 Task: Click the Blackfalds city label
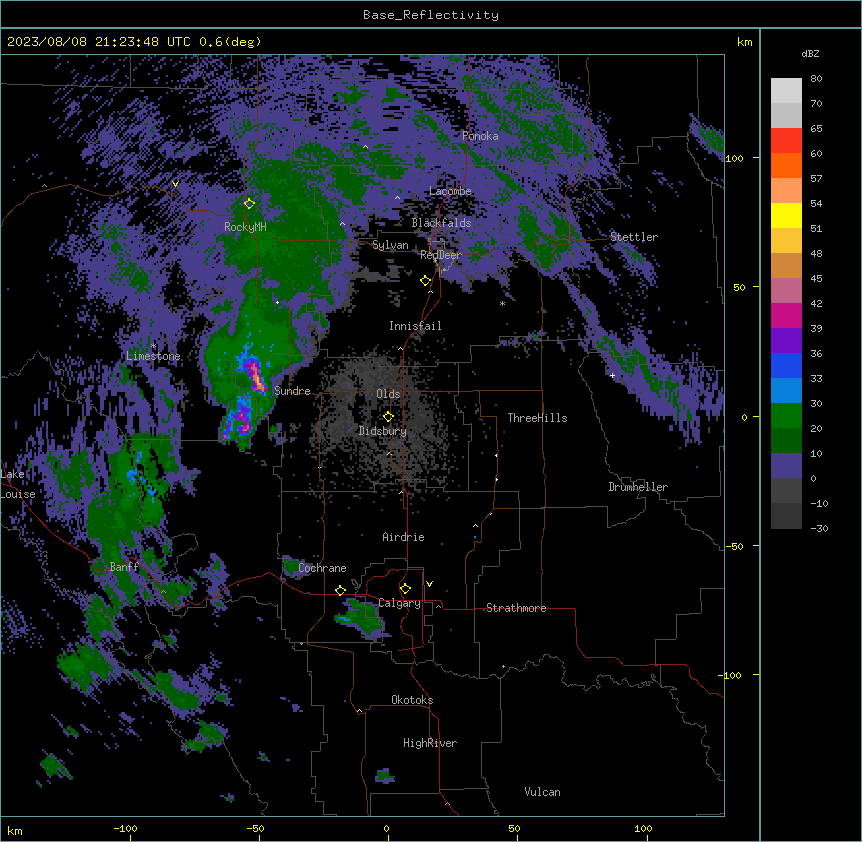[441, 223]
